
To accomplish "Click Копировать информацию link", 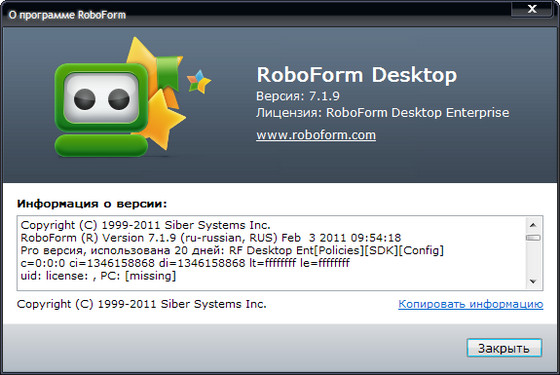I will click(471, 304).
